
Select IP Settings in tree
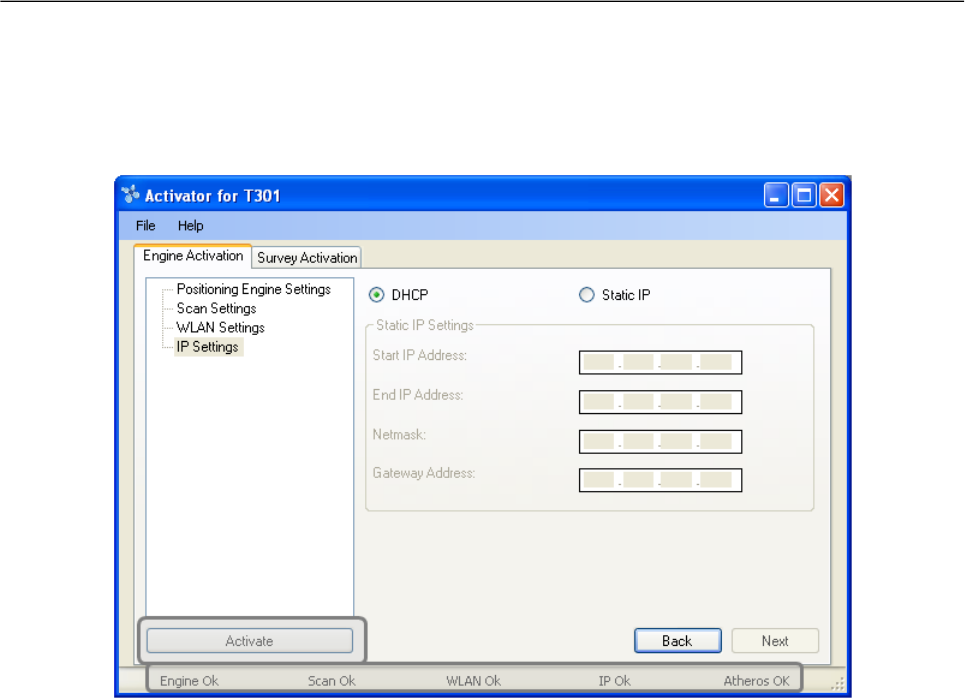click(x=207, y=347)
